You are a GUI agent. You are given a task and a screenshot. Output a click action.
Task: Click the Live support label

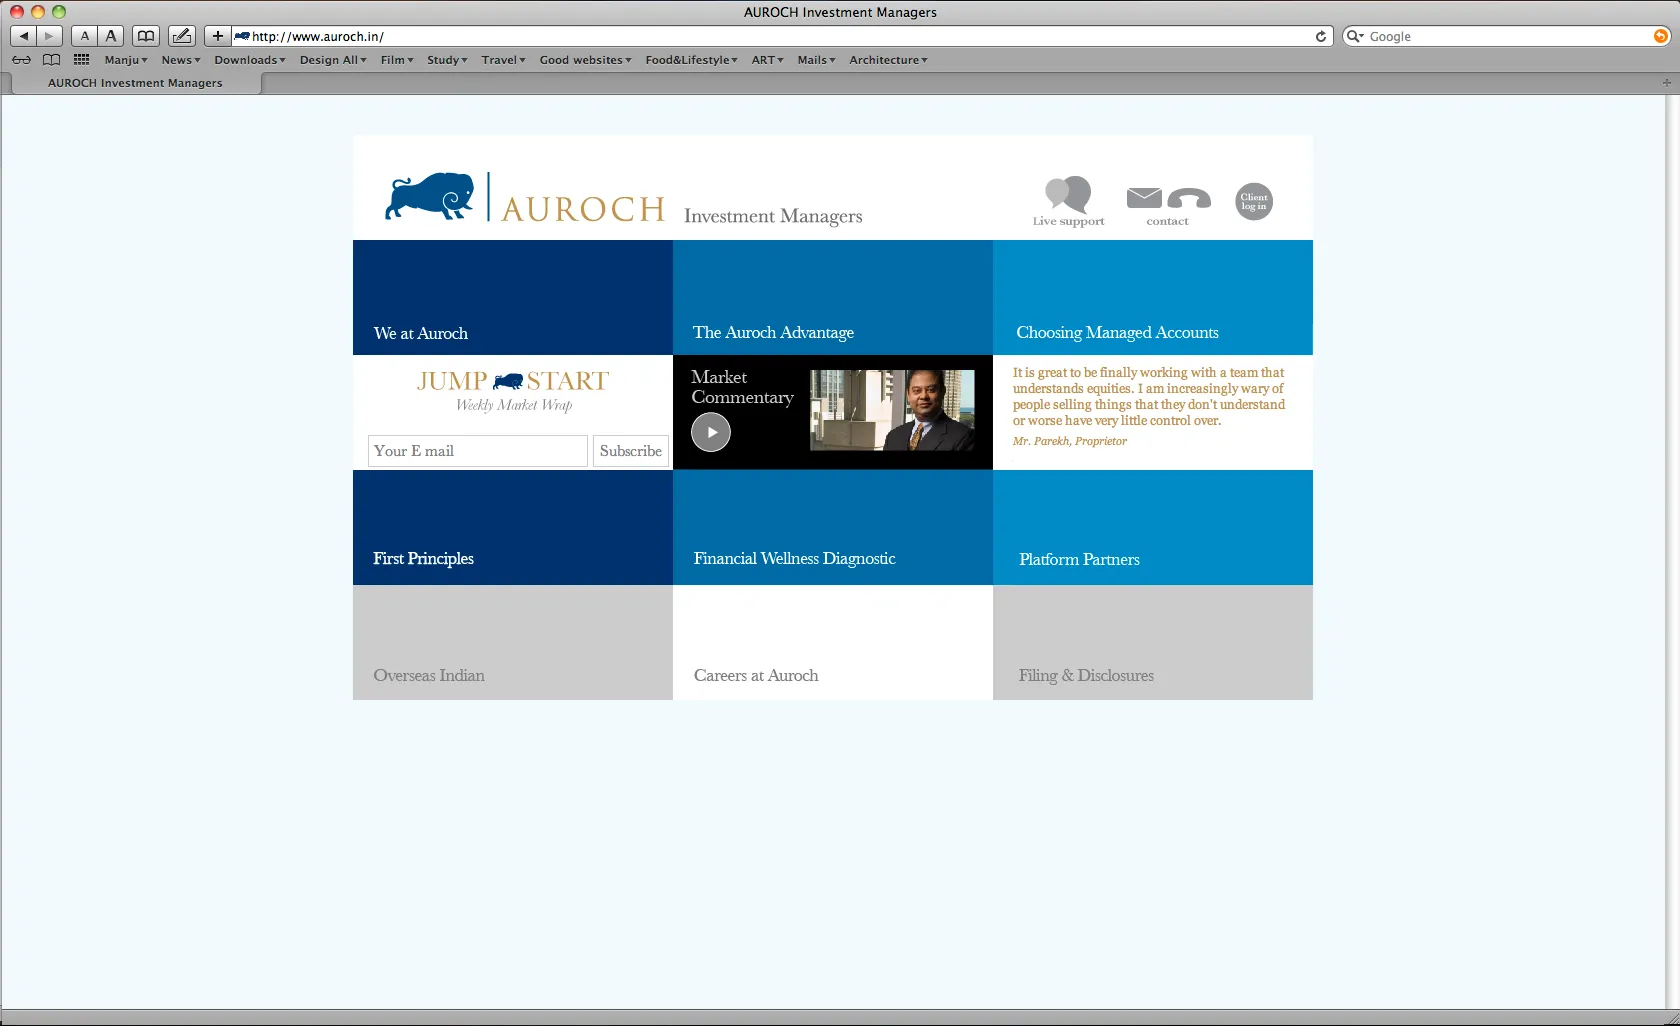coord(1069,222)
